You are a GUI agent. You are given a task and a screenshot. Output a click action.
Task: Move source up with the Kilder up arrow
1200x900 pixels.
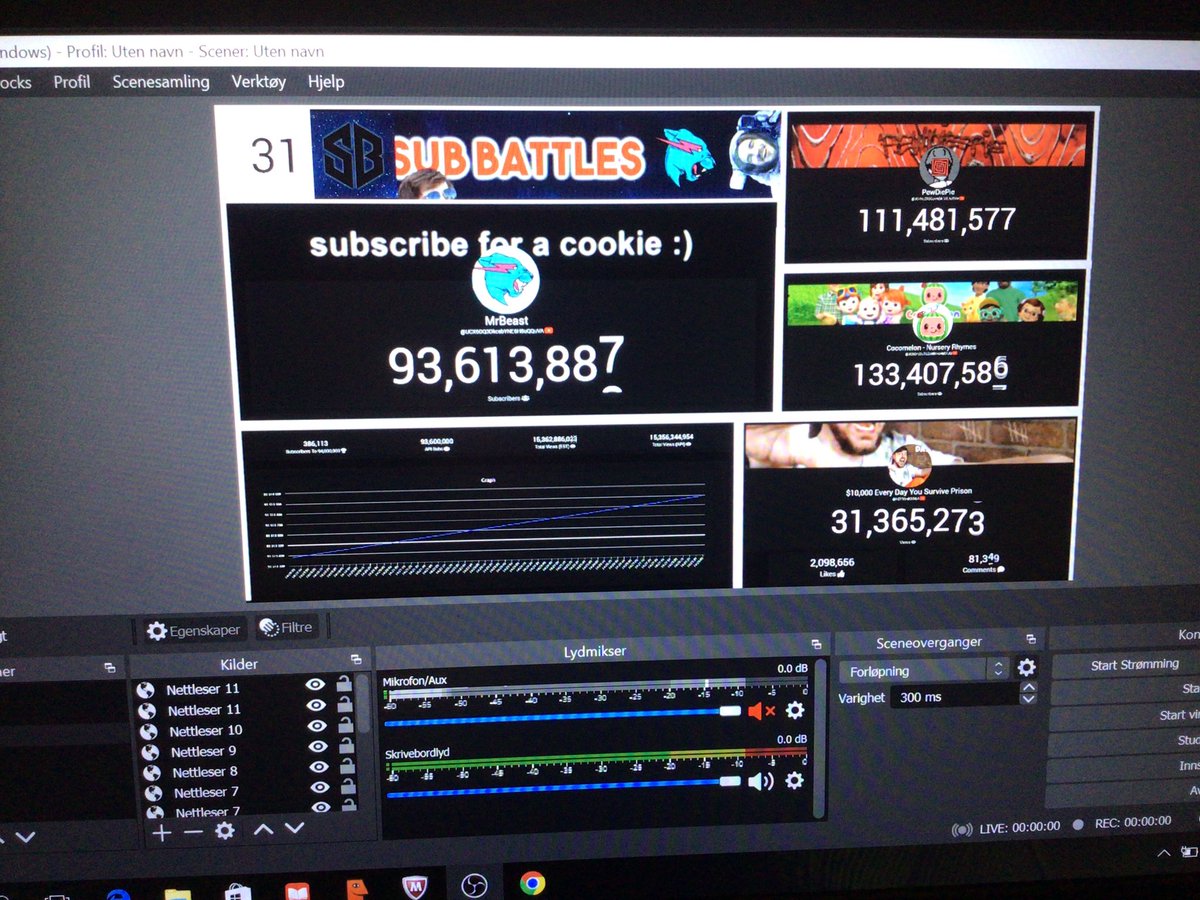click(x=262, y=829)
